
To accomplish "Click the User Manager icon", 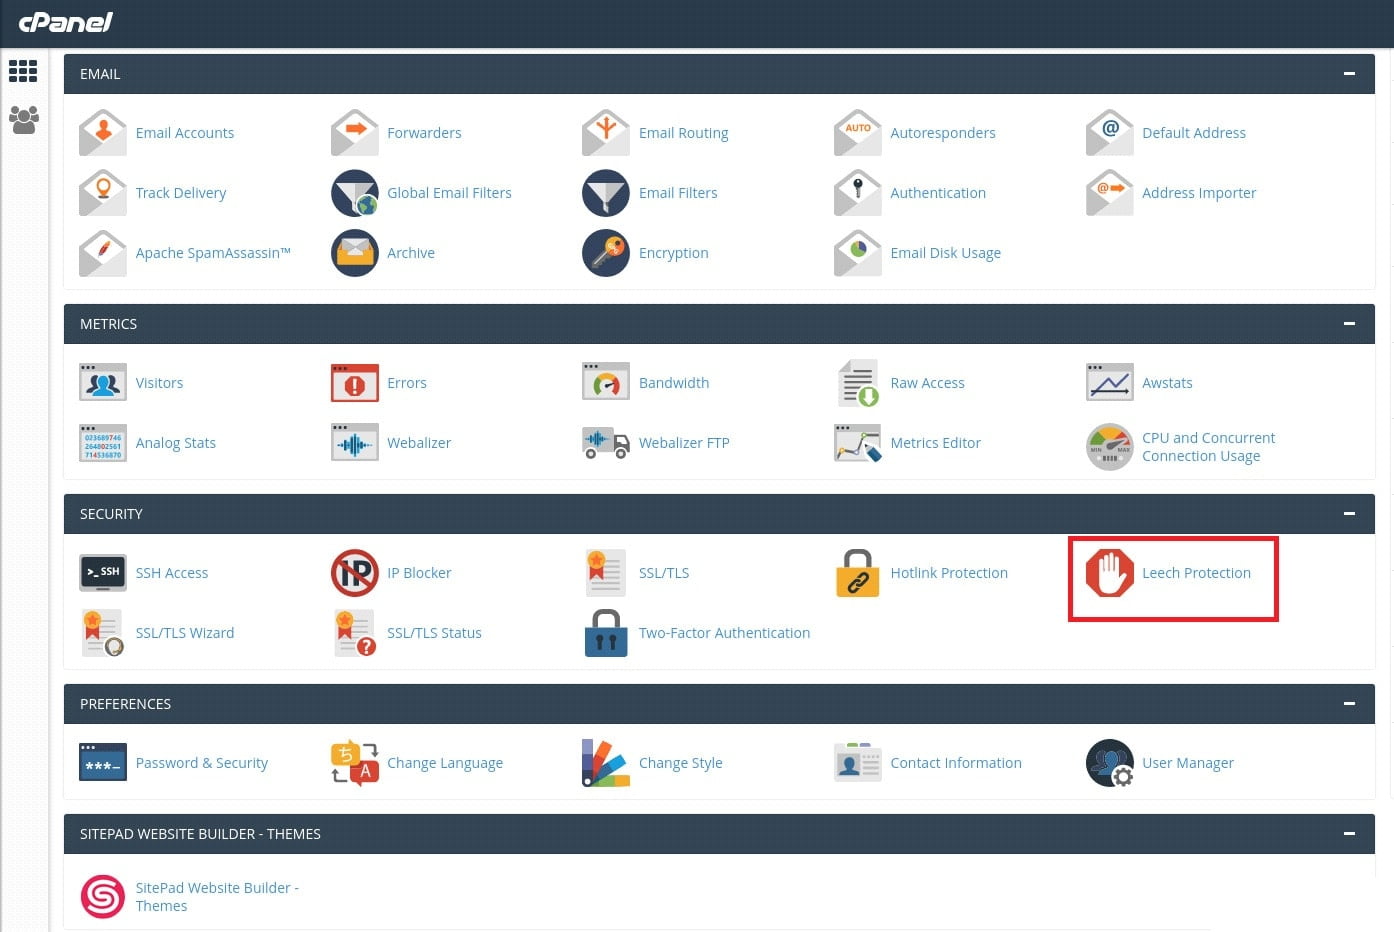I will 1109,763.
